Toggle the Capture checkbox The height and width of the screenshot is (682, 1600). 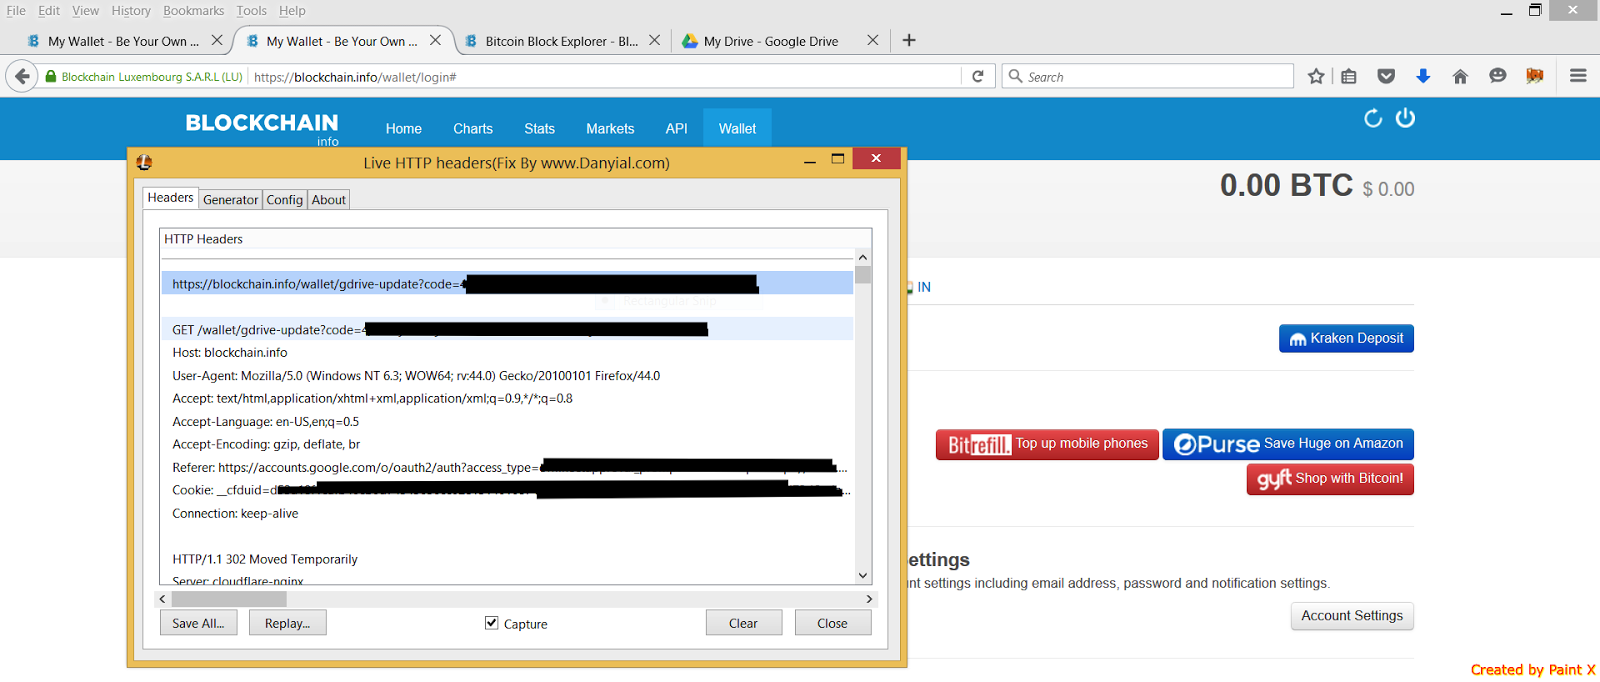point(491,623)
